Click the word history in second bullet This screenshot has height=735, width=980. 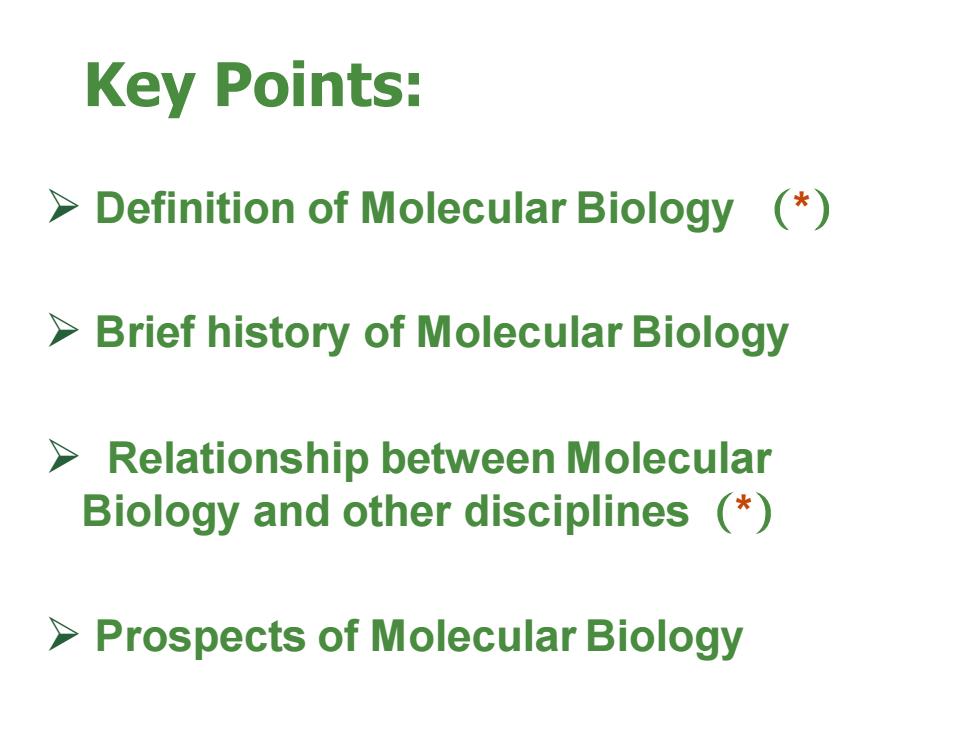pyautogui.click(x=278, y=333)
